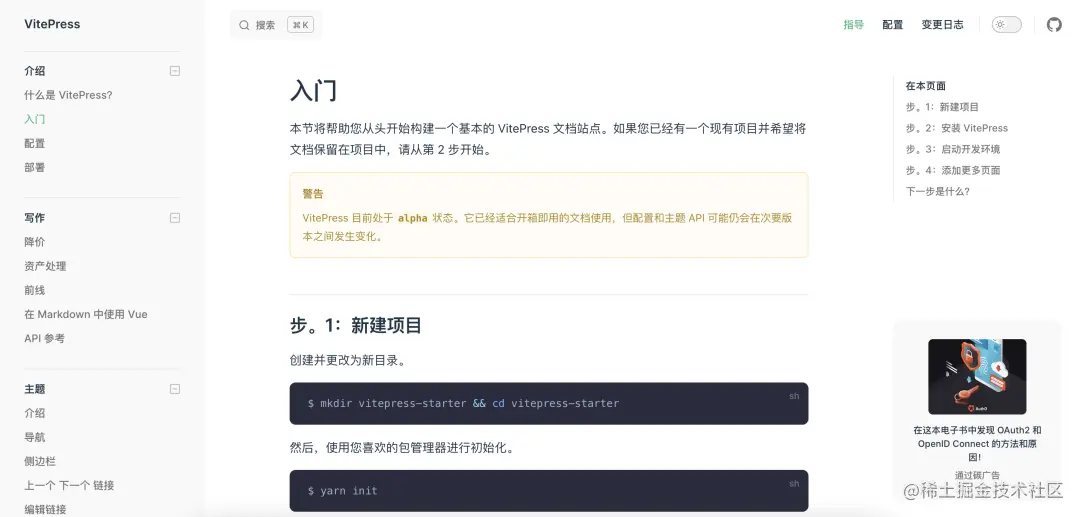Screen dimensions: 1080x517
Task: Open the API 参考 sidebar link
Action: (45, 338)
